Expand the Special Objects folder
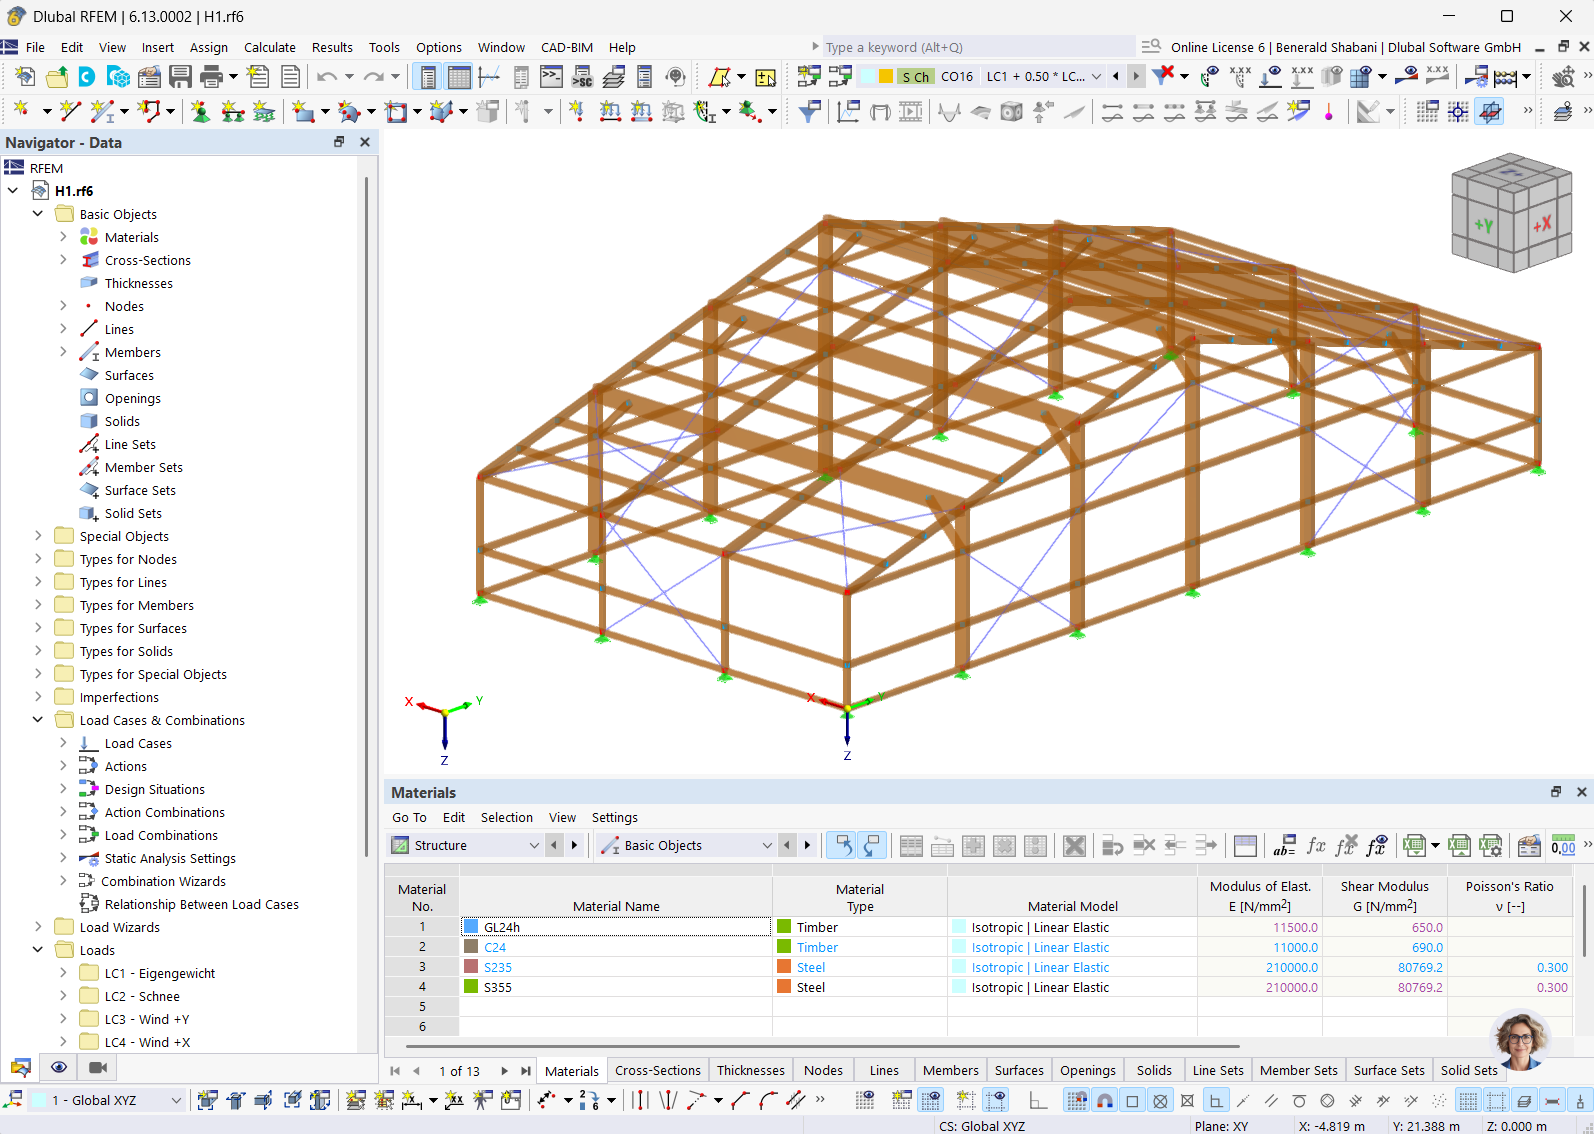 point(38,536)
